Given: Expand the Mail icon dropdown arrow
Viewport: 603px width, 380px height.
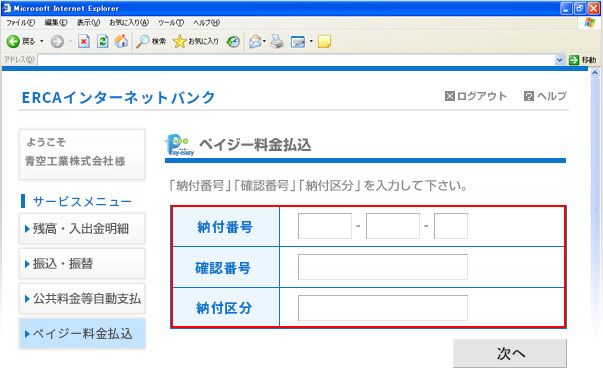Looking at the screenshot, I should click(x=264, y=41).
